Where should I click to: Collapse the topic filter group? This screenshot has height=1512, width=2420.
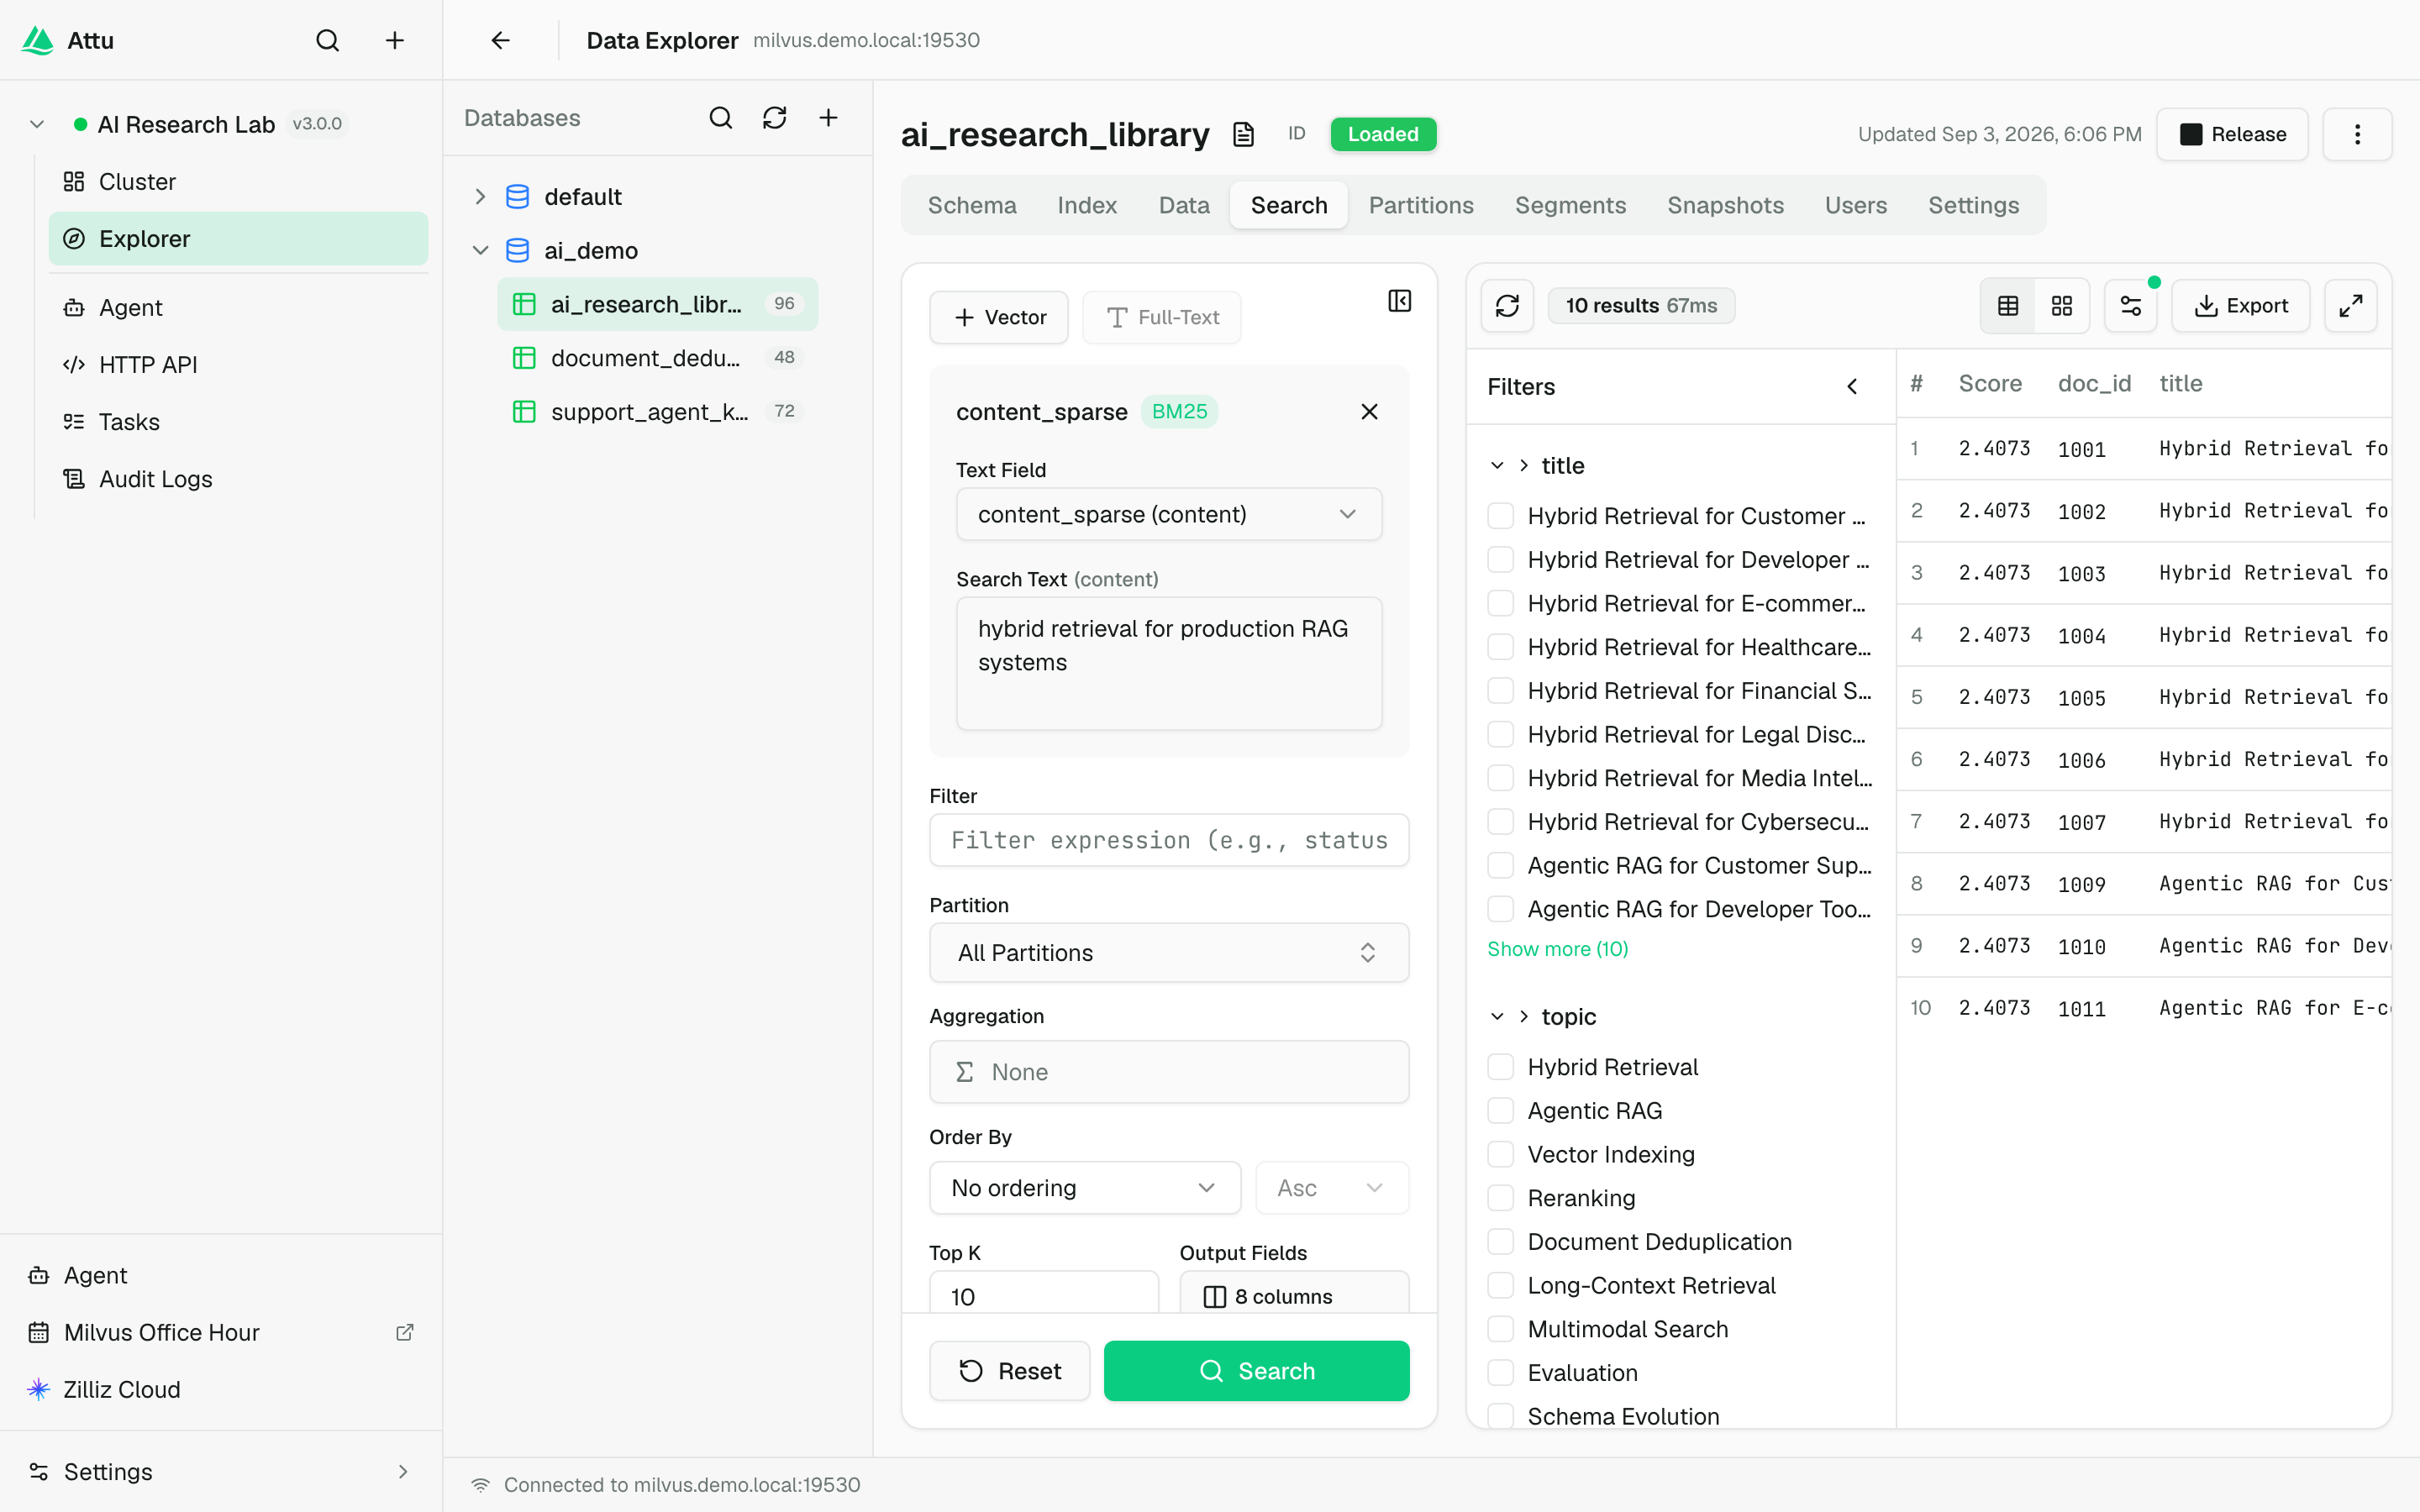[x=1497, y=1017]
